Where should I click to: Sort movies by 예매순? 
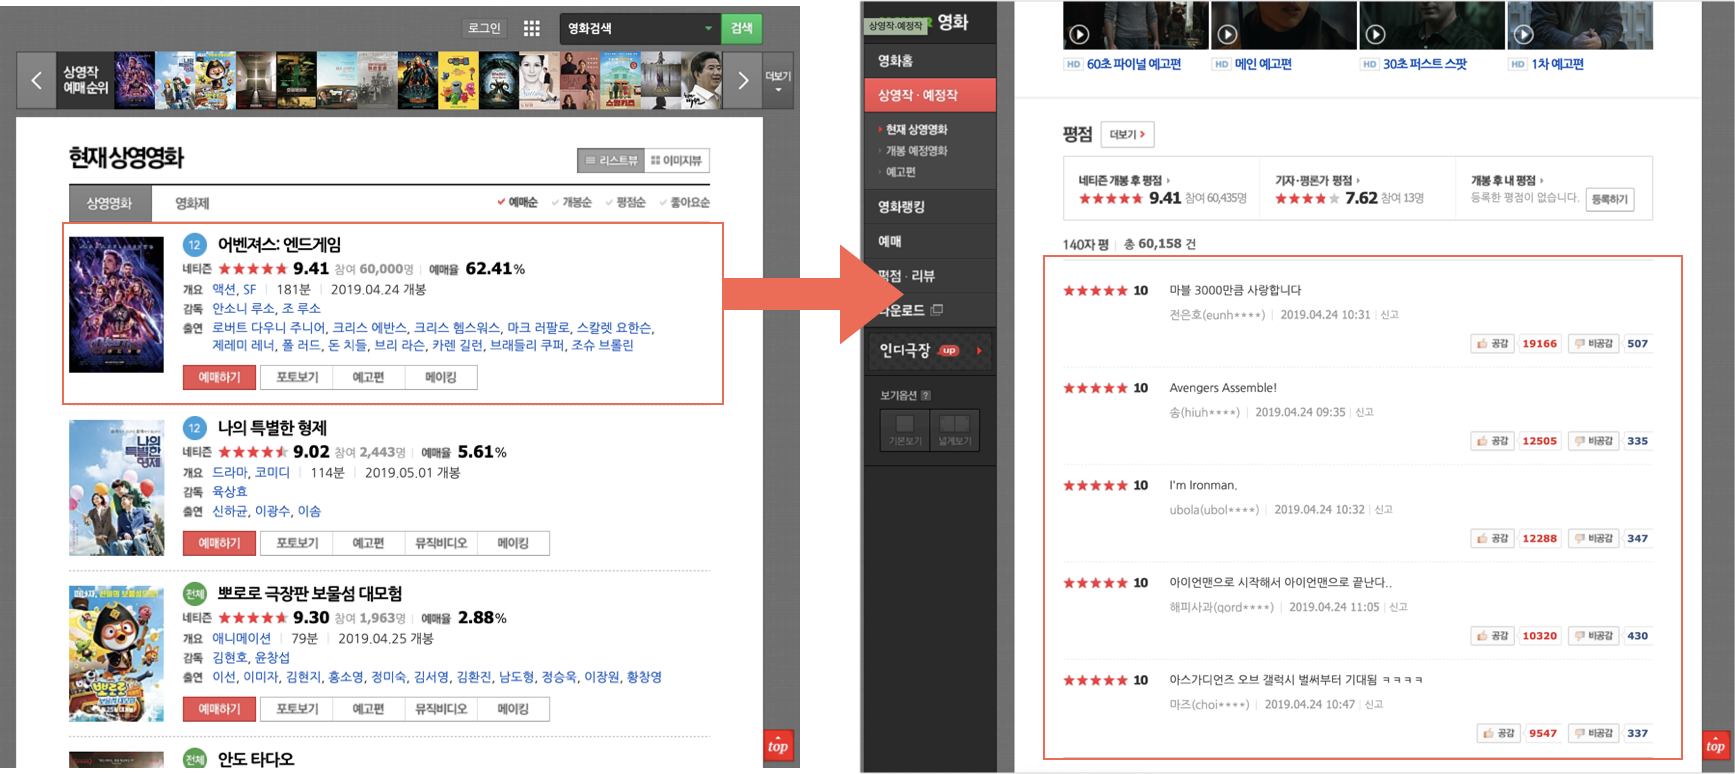tap(517, 202)
